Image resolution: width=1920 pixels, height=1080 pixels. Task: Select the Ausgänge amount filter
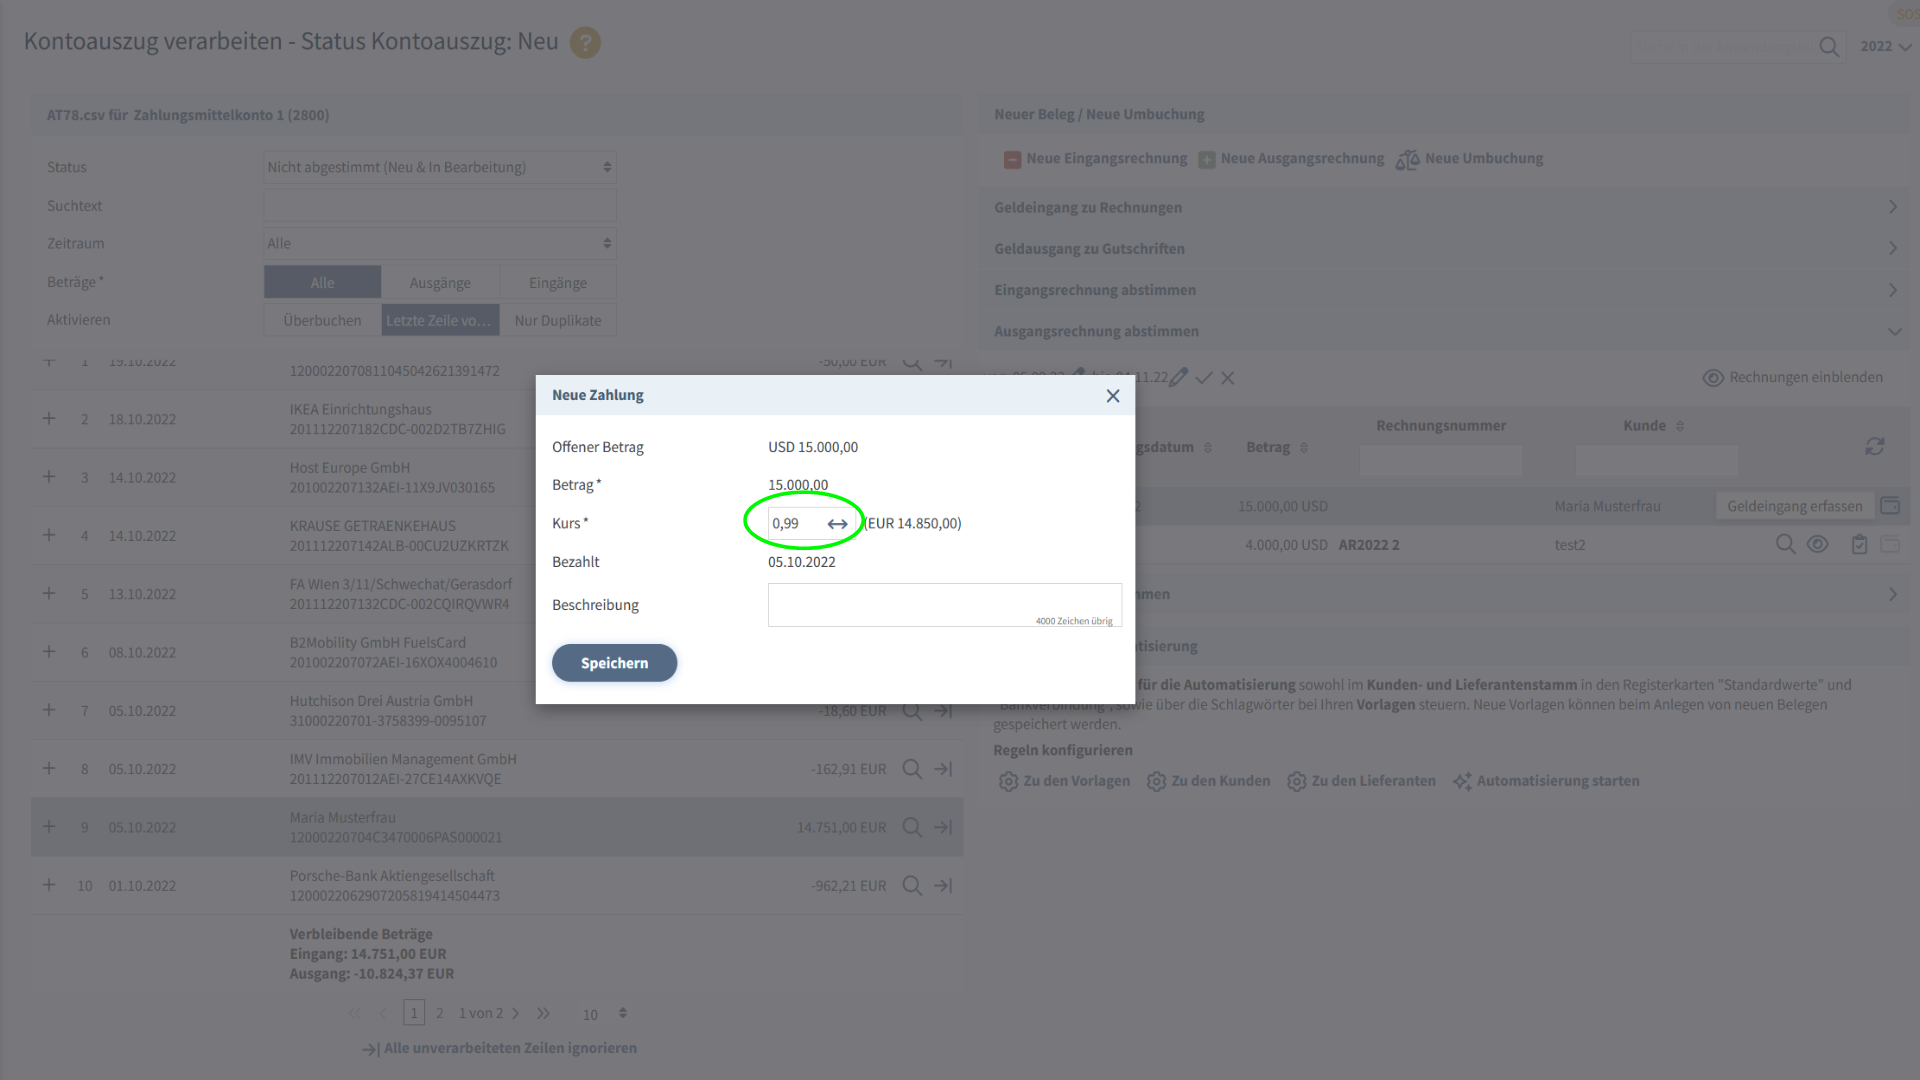coord(440,283)
